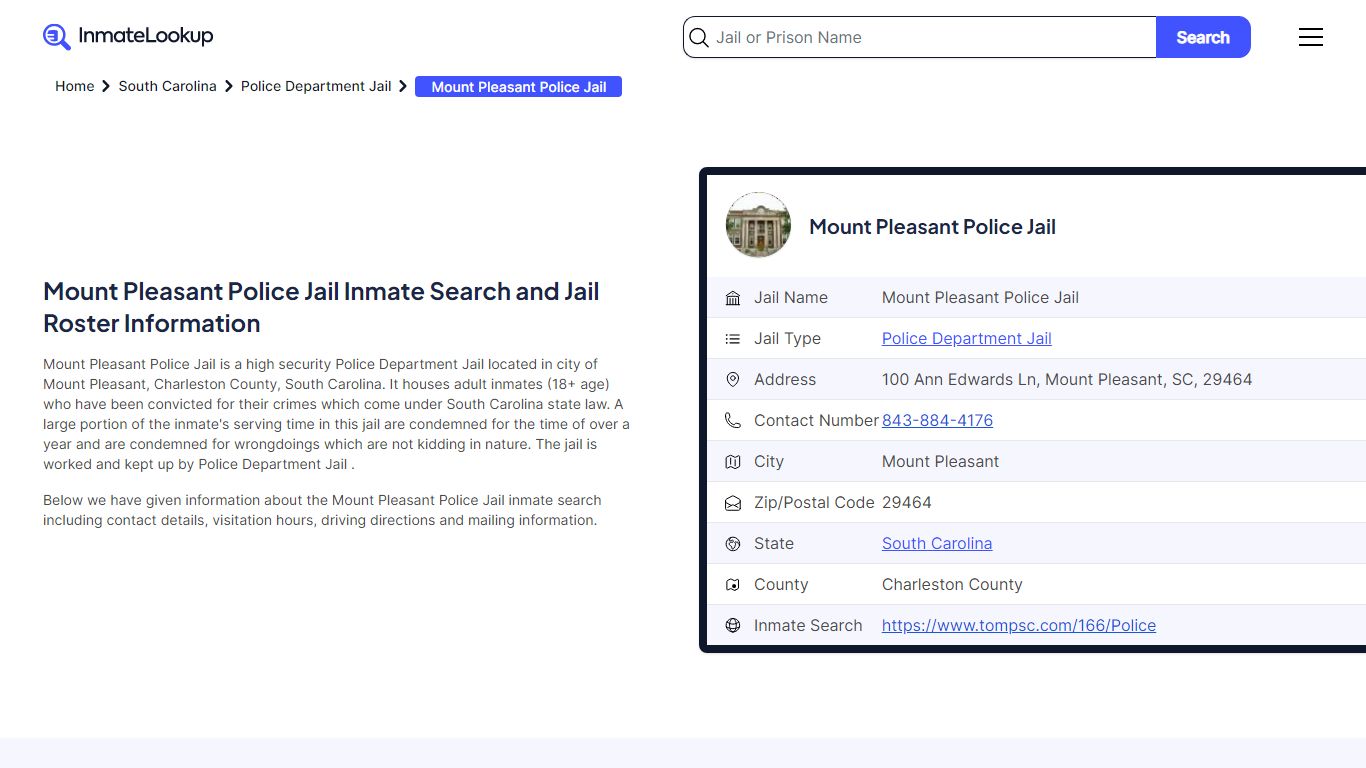Click the Zip/Postal Code envelope icon
Image resolution: width=1366 pixels, height=768 pixels.
[x=733, y=503]
